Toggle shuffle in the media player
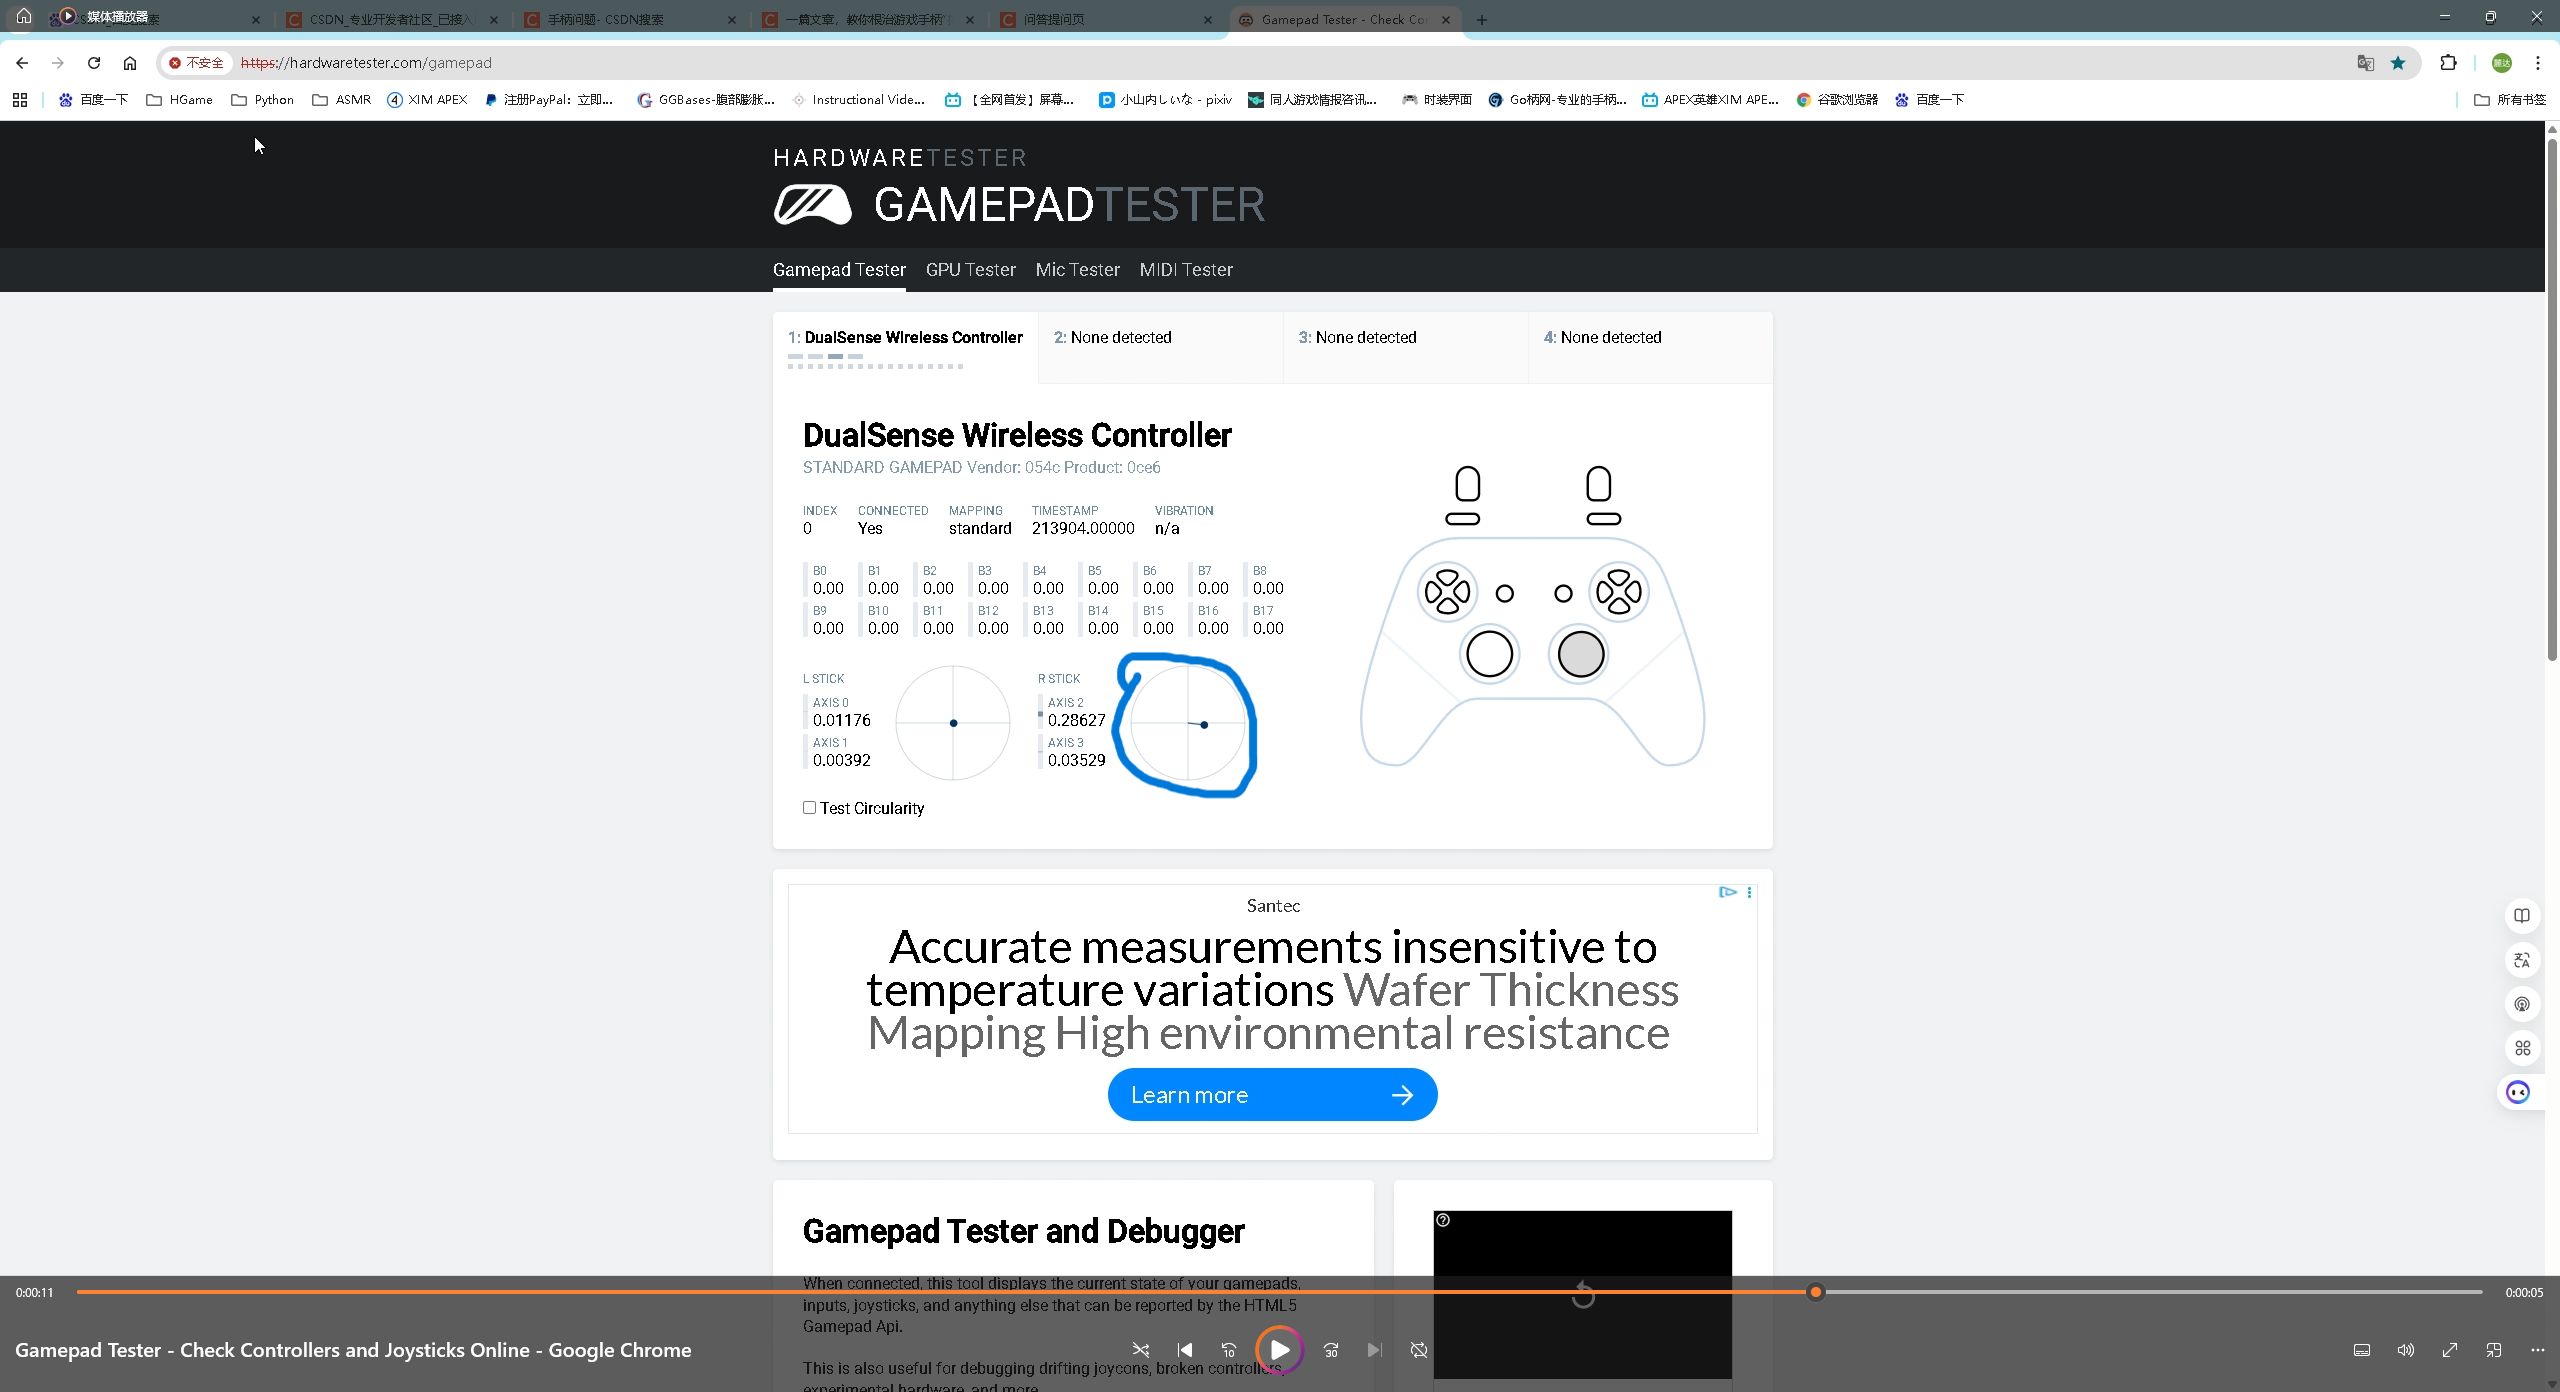The height and width of the screenshot is (1392, 2560). pyautogui.click(x=1140, y=1350)
